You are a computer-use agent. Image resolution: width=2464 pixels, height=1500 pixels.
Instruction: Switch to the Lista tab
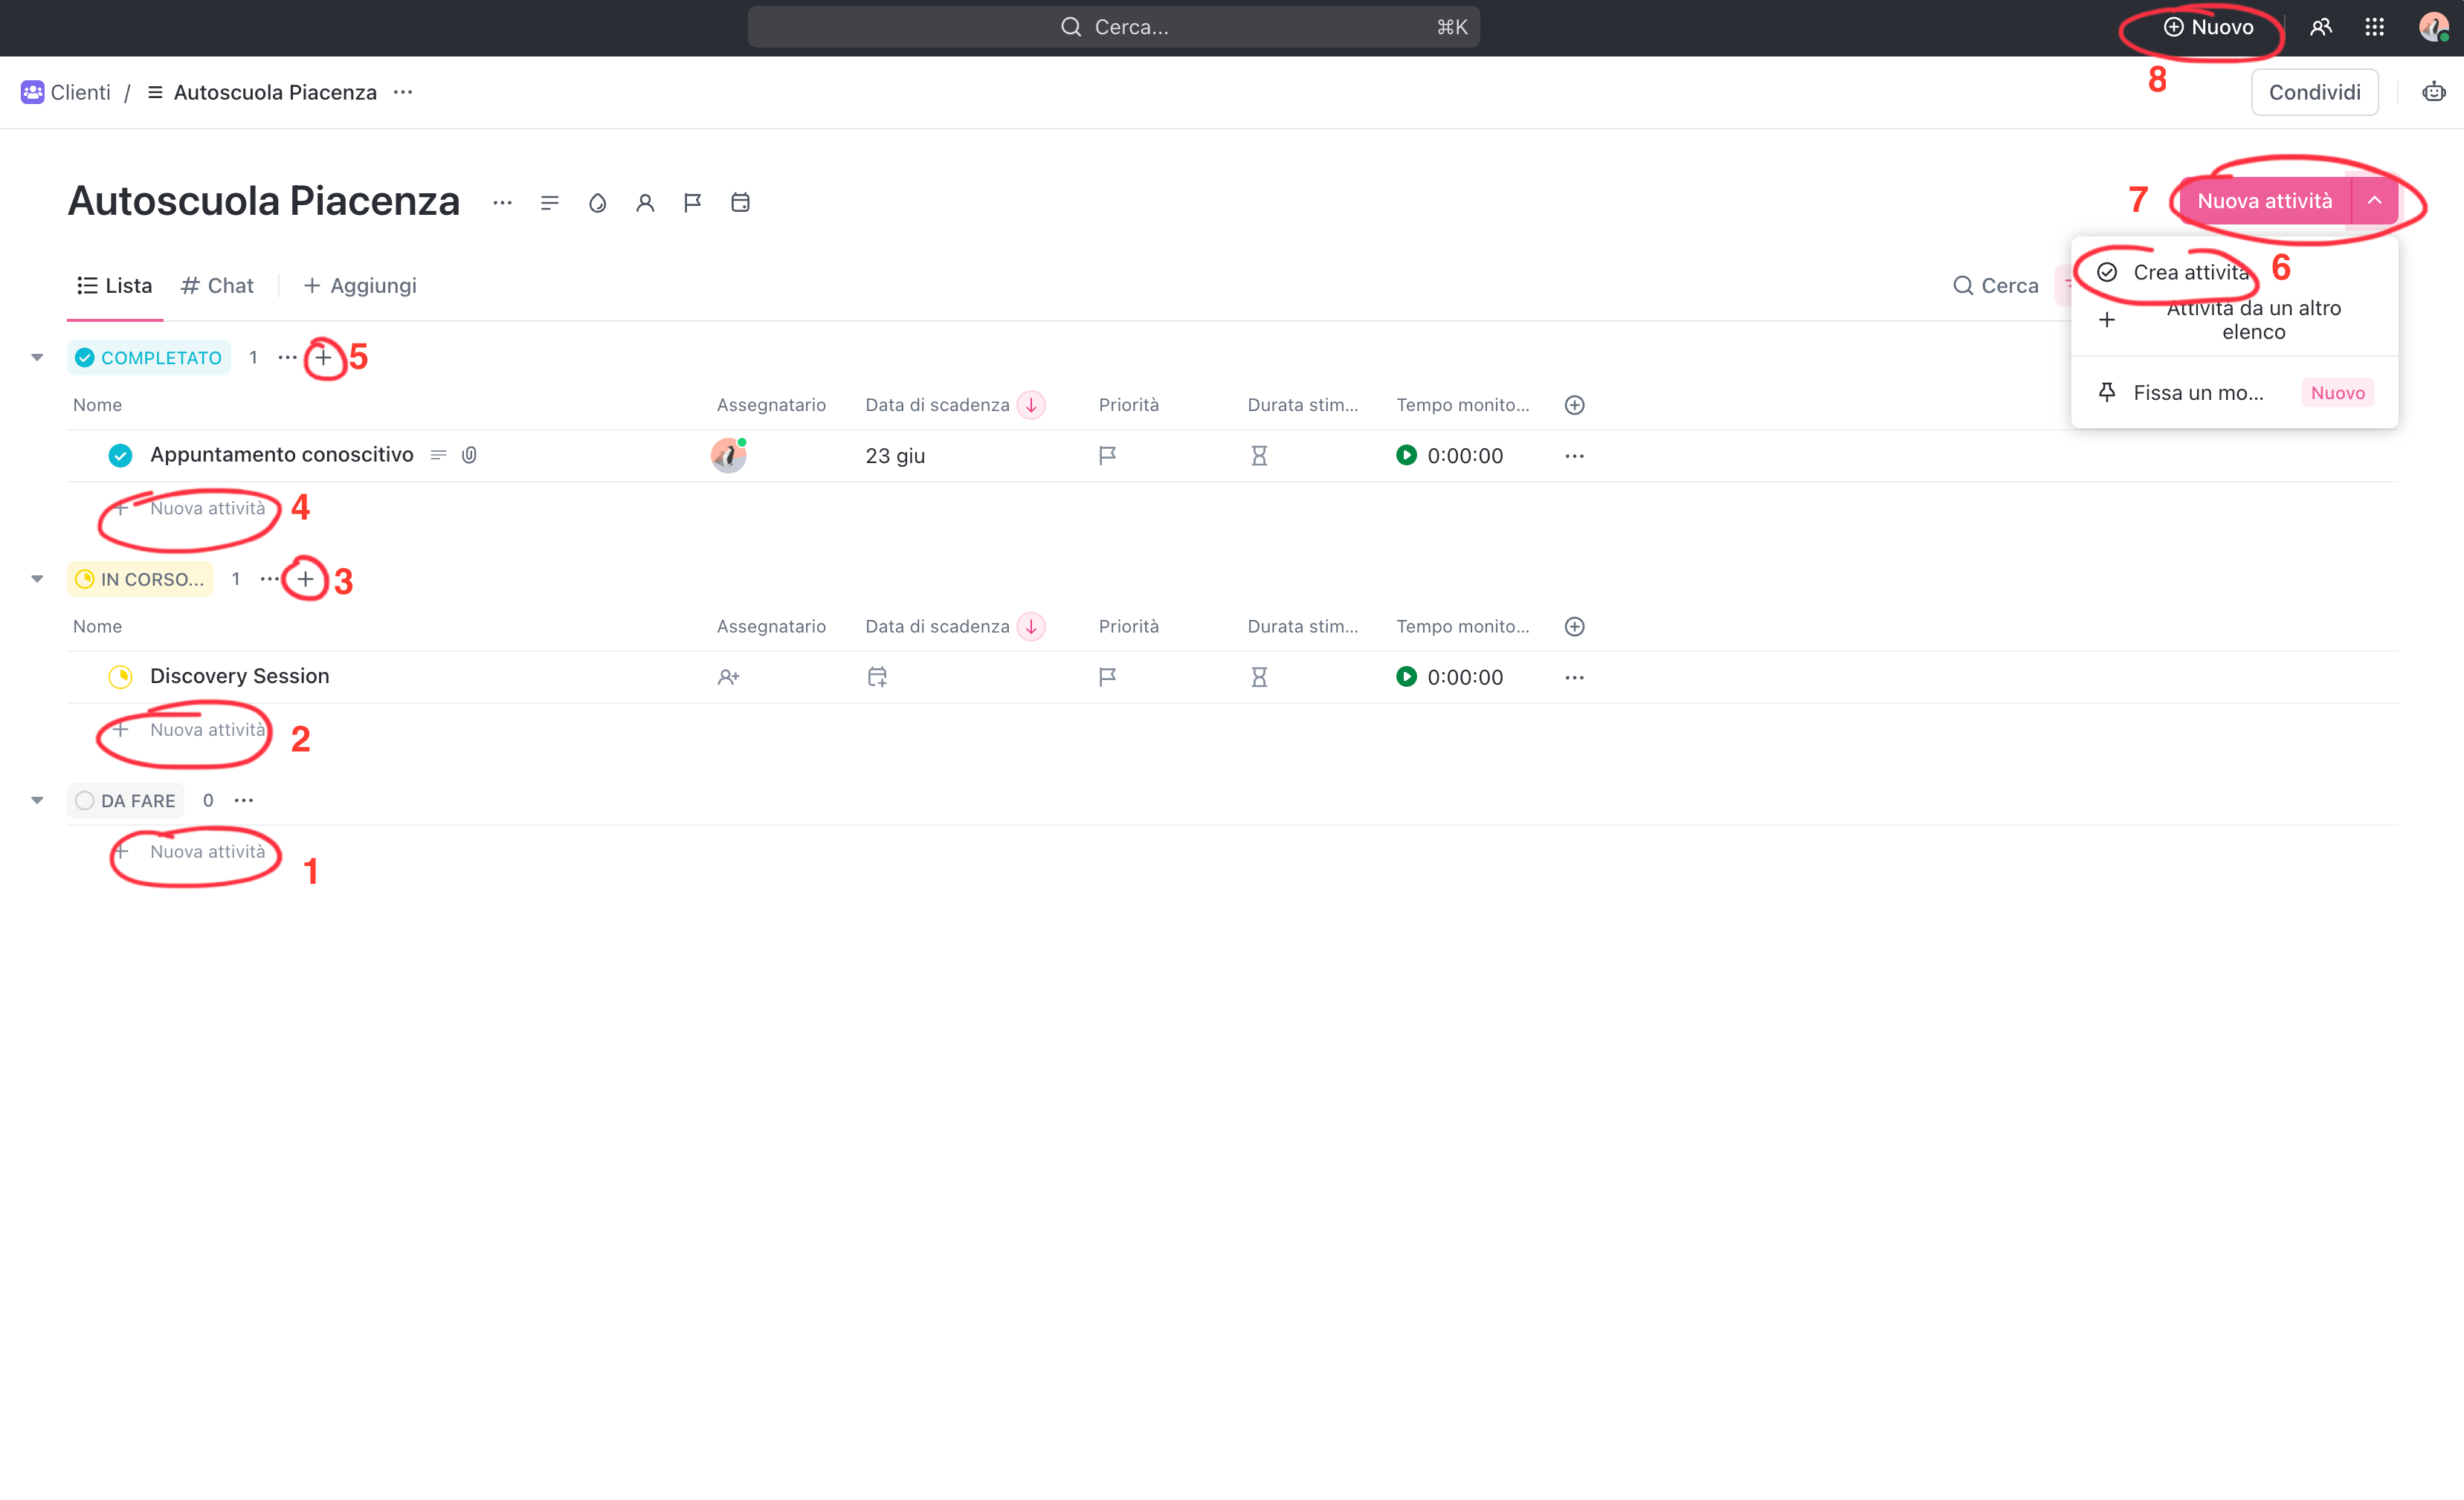click(x=115, y=286)
